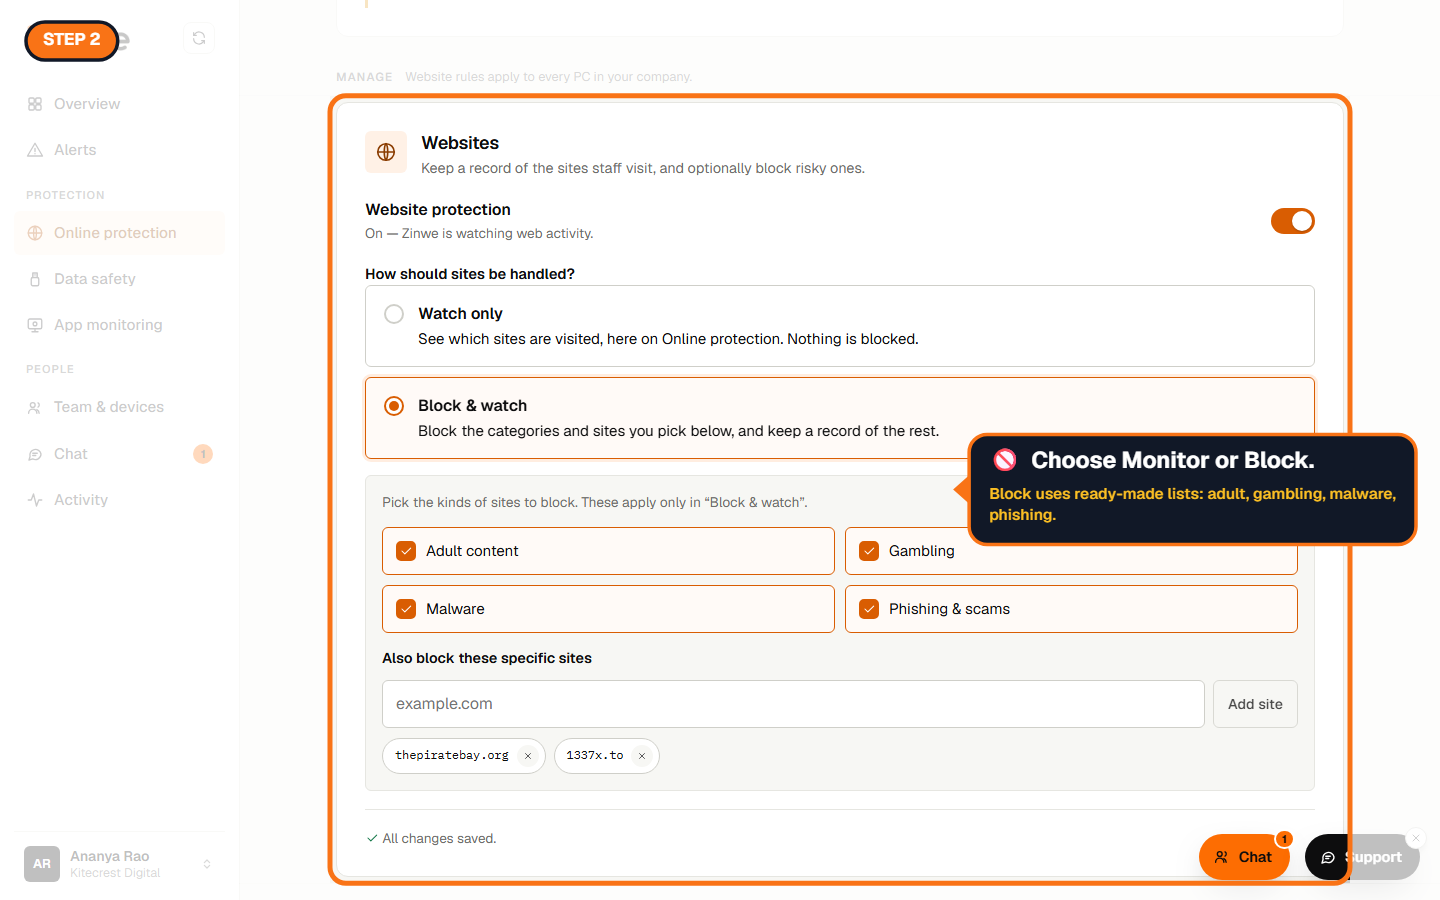Click the "All changes saved." status text
Viewport: 1440px width, 900px height.
[439, 838]
